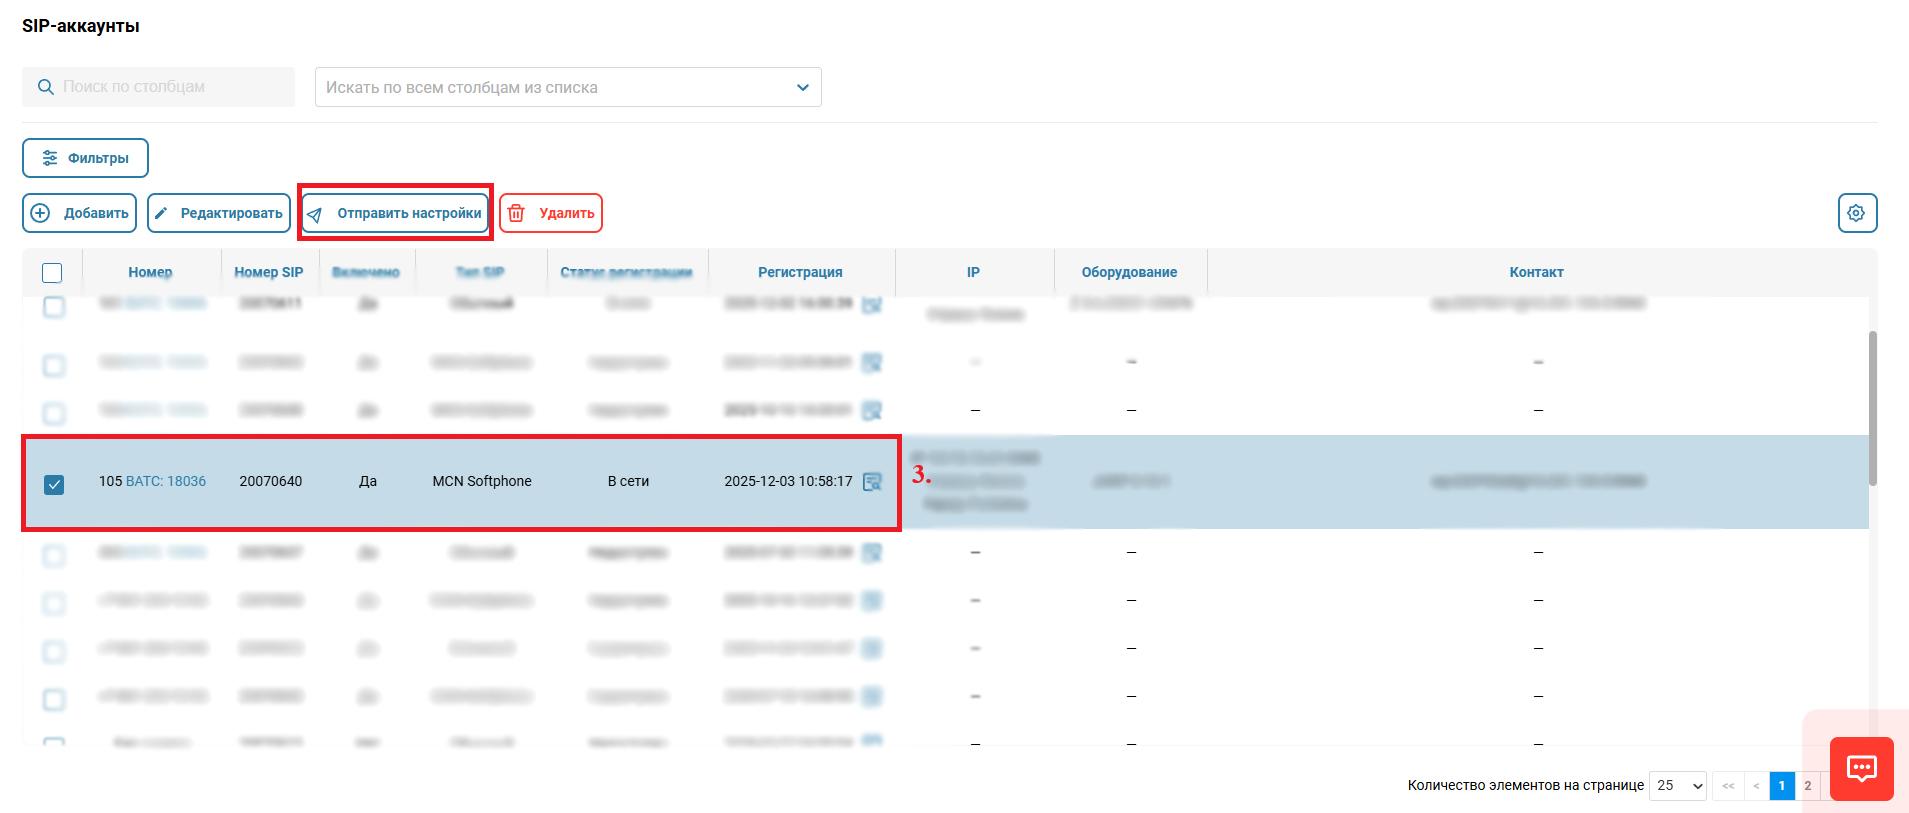
Task: Sort table by Регистрация column header
Action: 800,272
